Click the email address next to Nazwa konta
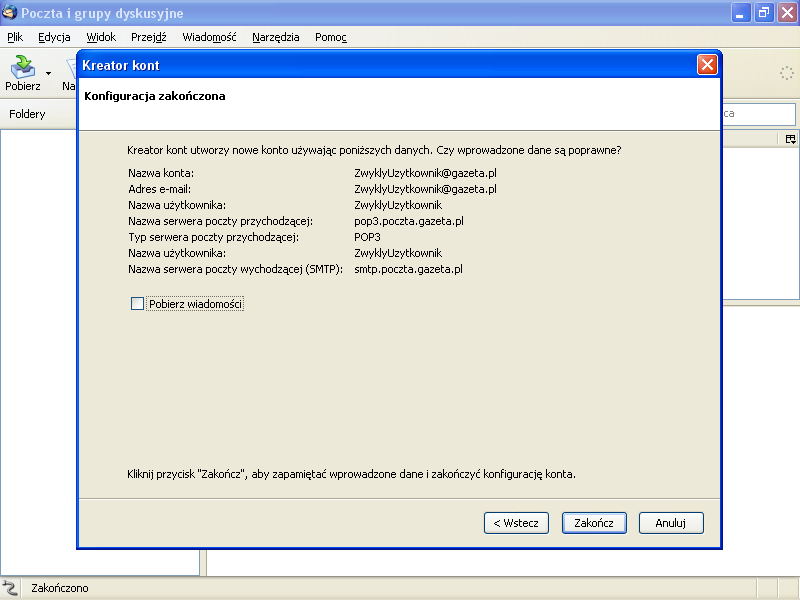Screen dimensions: 800x600 tap(425, 173)
